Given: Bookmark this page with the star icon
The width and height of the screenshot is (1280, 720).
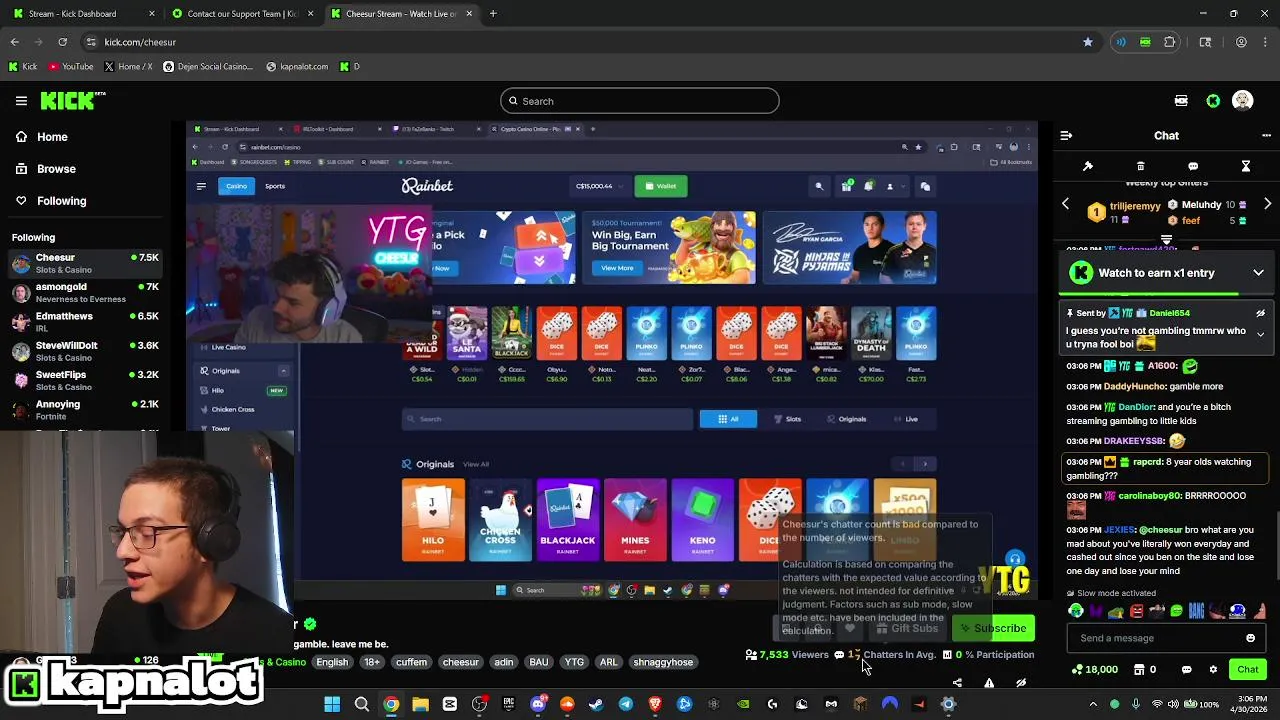Looking at the screenshot, I should [x=1088, y=42].
